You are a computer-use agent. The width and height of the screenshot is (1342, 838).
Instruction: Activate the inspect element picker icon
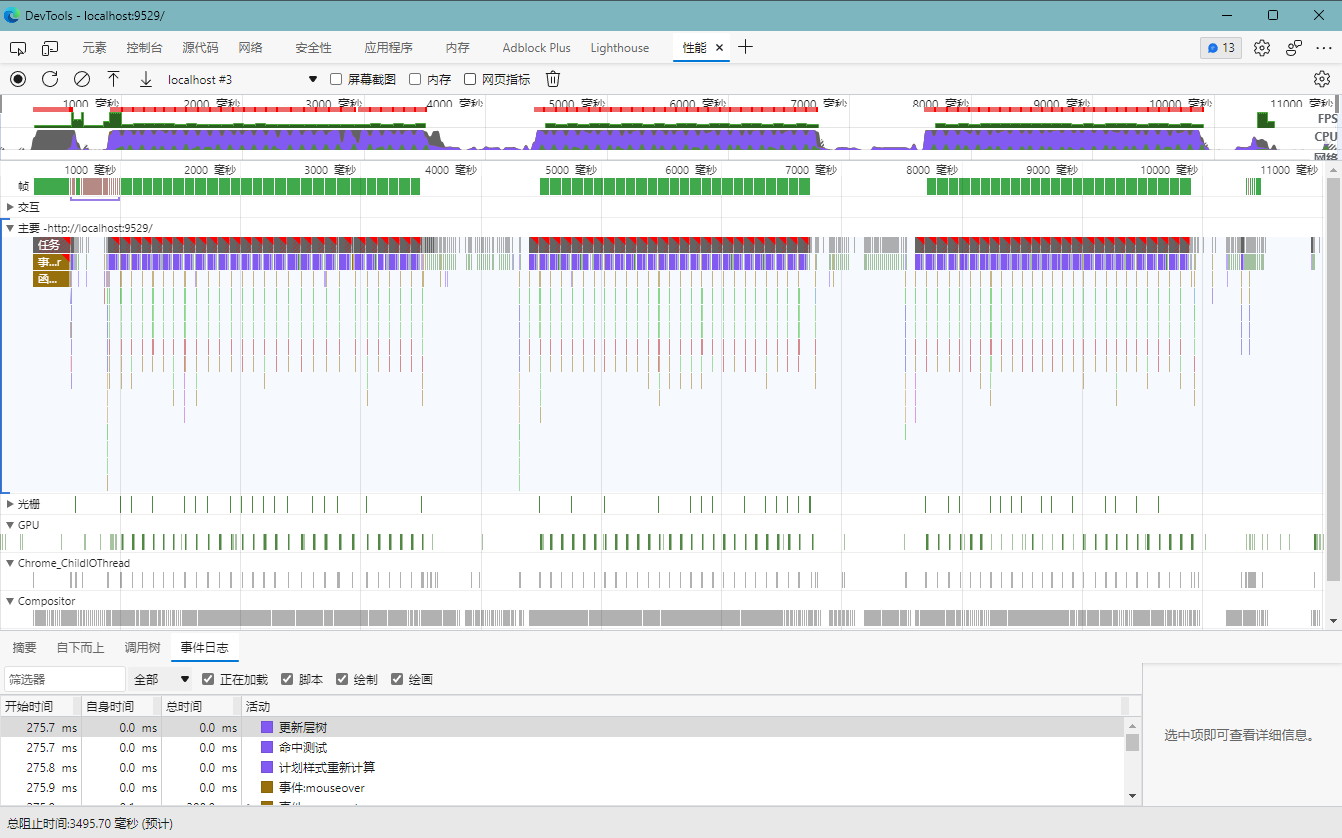18,48
